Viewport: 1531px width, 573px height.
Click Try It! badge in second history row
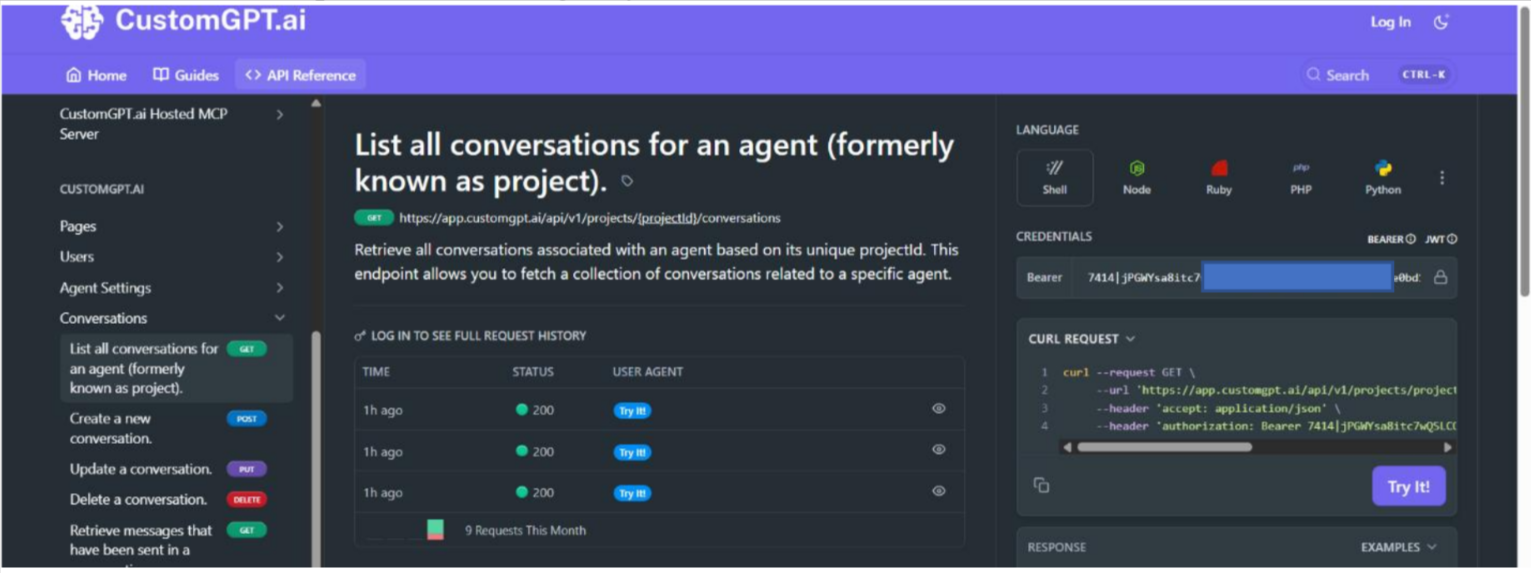point(632,452)
